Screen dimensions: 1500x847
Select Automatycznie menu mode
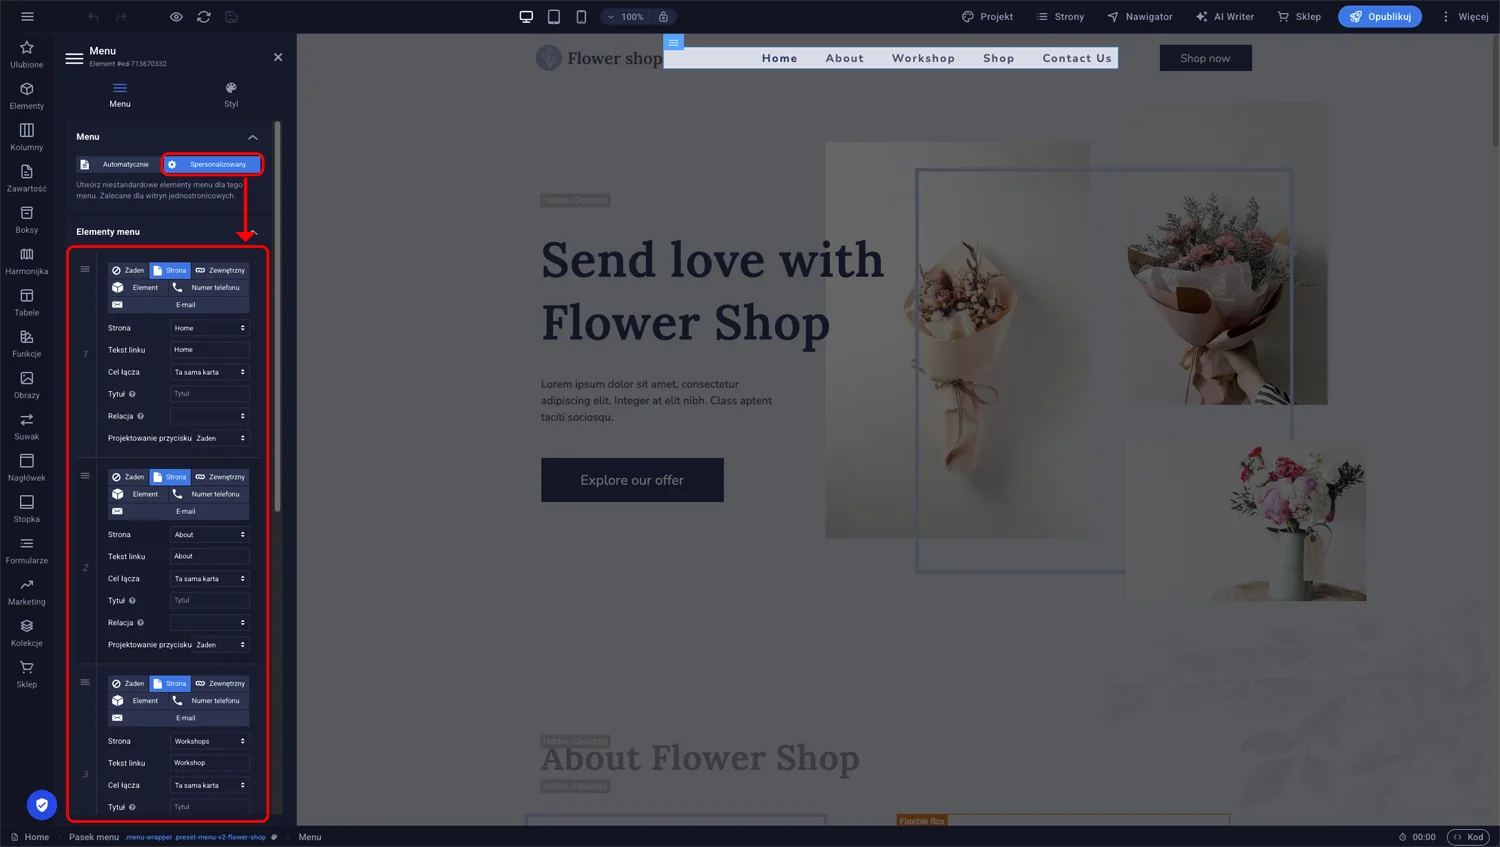[x=117, y=164]
